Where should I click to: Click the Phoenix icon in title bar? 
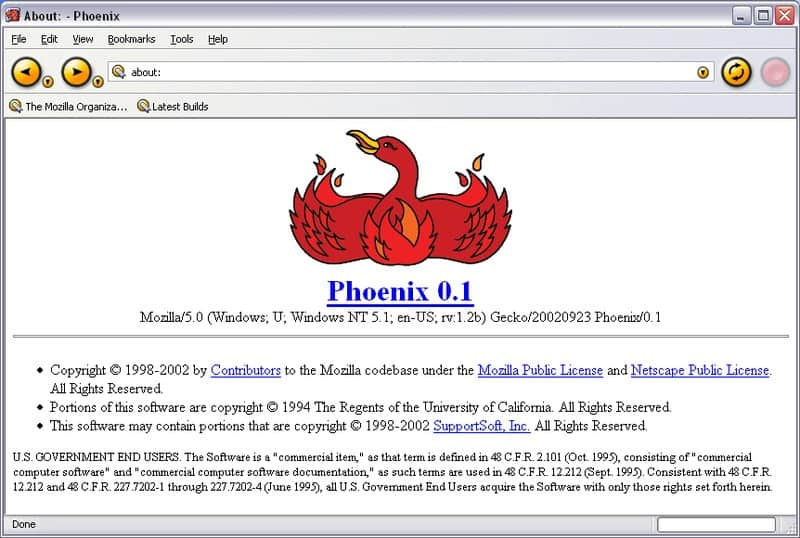(x=14, y=15)
